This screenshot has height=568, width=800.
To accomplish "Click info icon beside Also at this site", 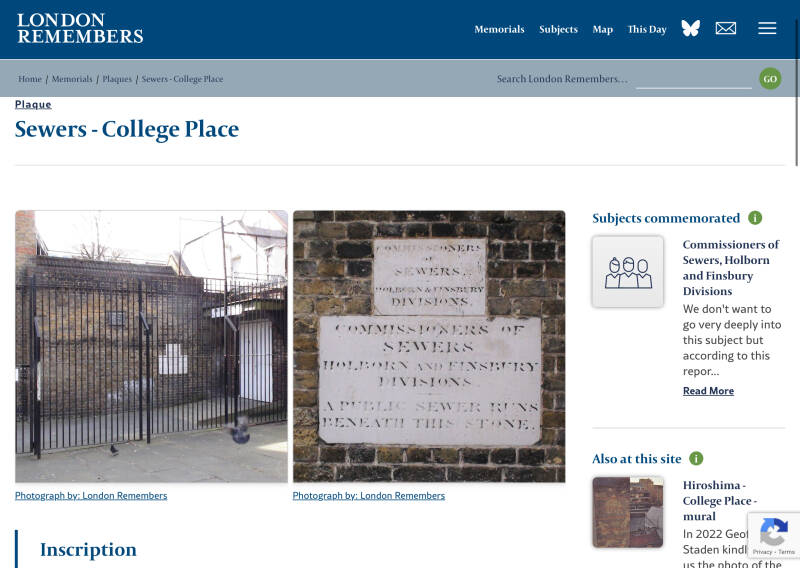I will pos(696,458).
